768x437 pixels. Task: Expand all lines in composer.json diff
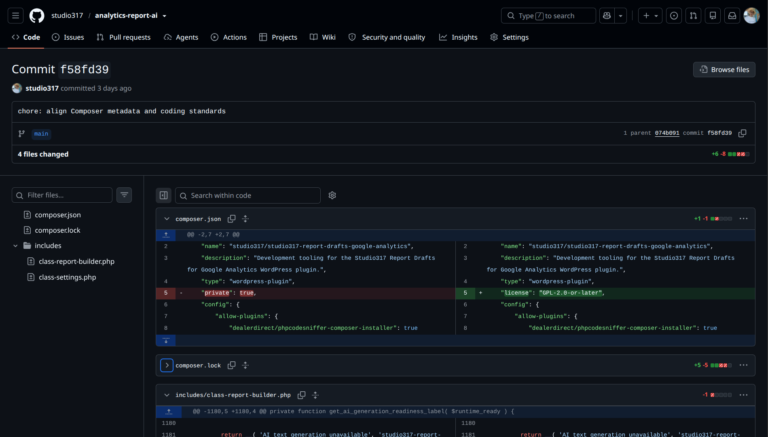(x=245, y=218)
